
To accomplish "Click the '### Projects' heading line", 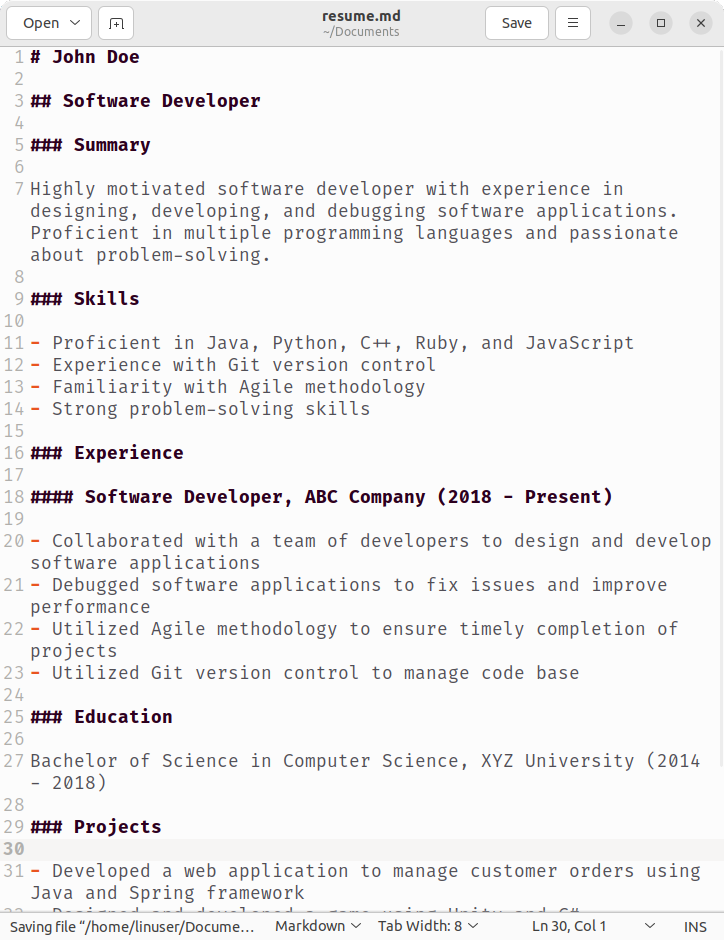I will [96, 827].
